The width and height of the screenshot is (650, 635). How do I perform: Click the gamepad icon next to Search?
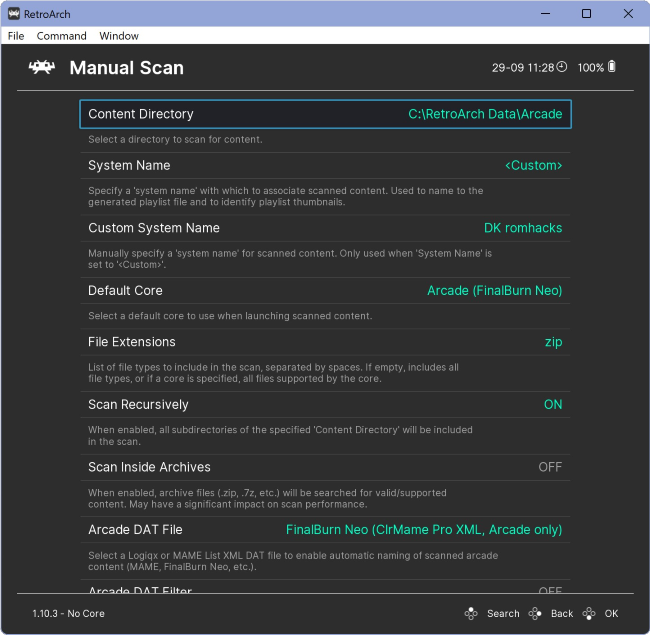(471, 613)
